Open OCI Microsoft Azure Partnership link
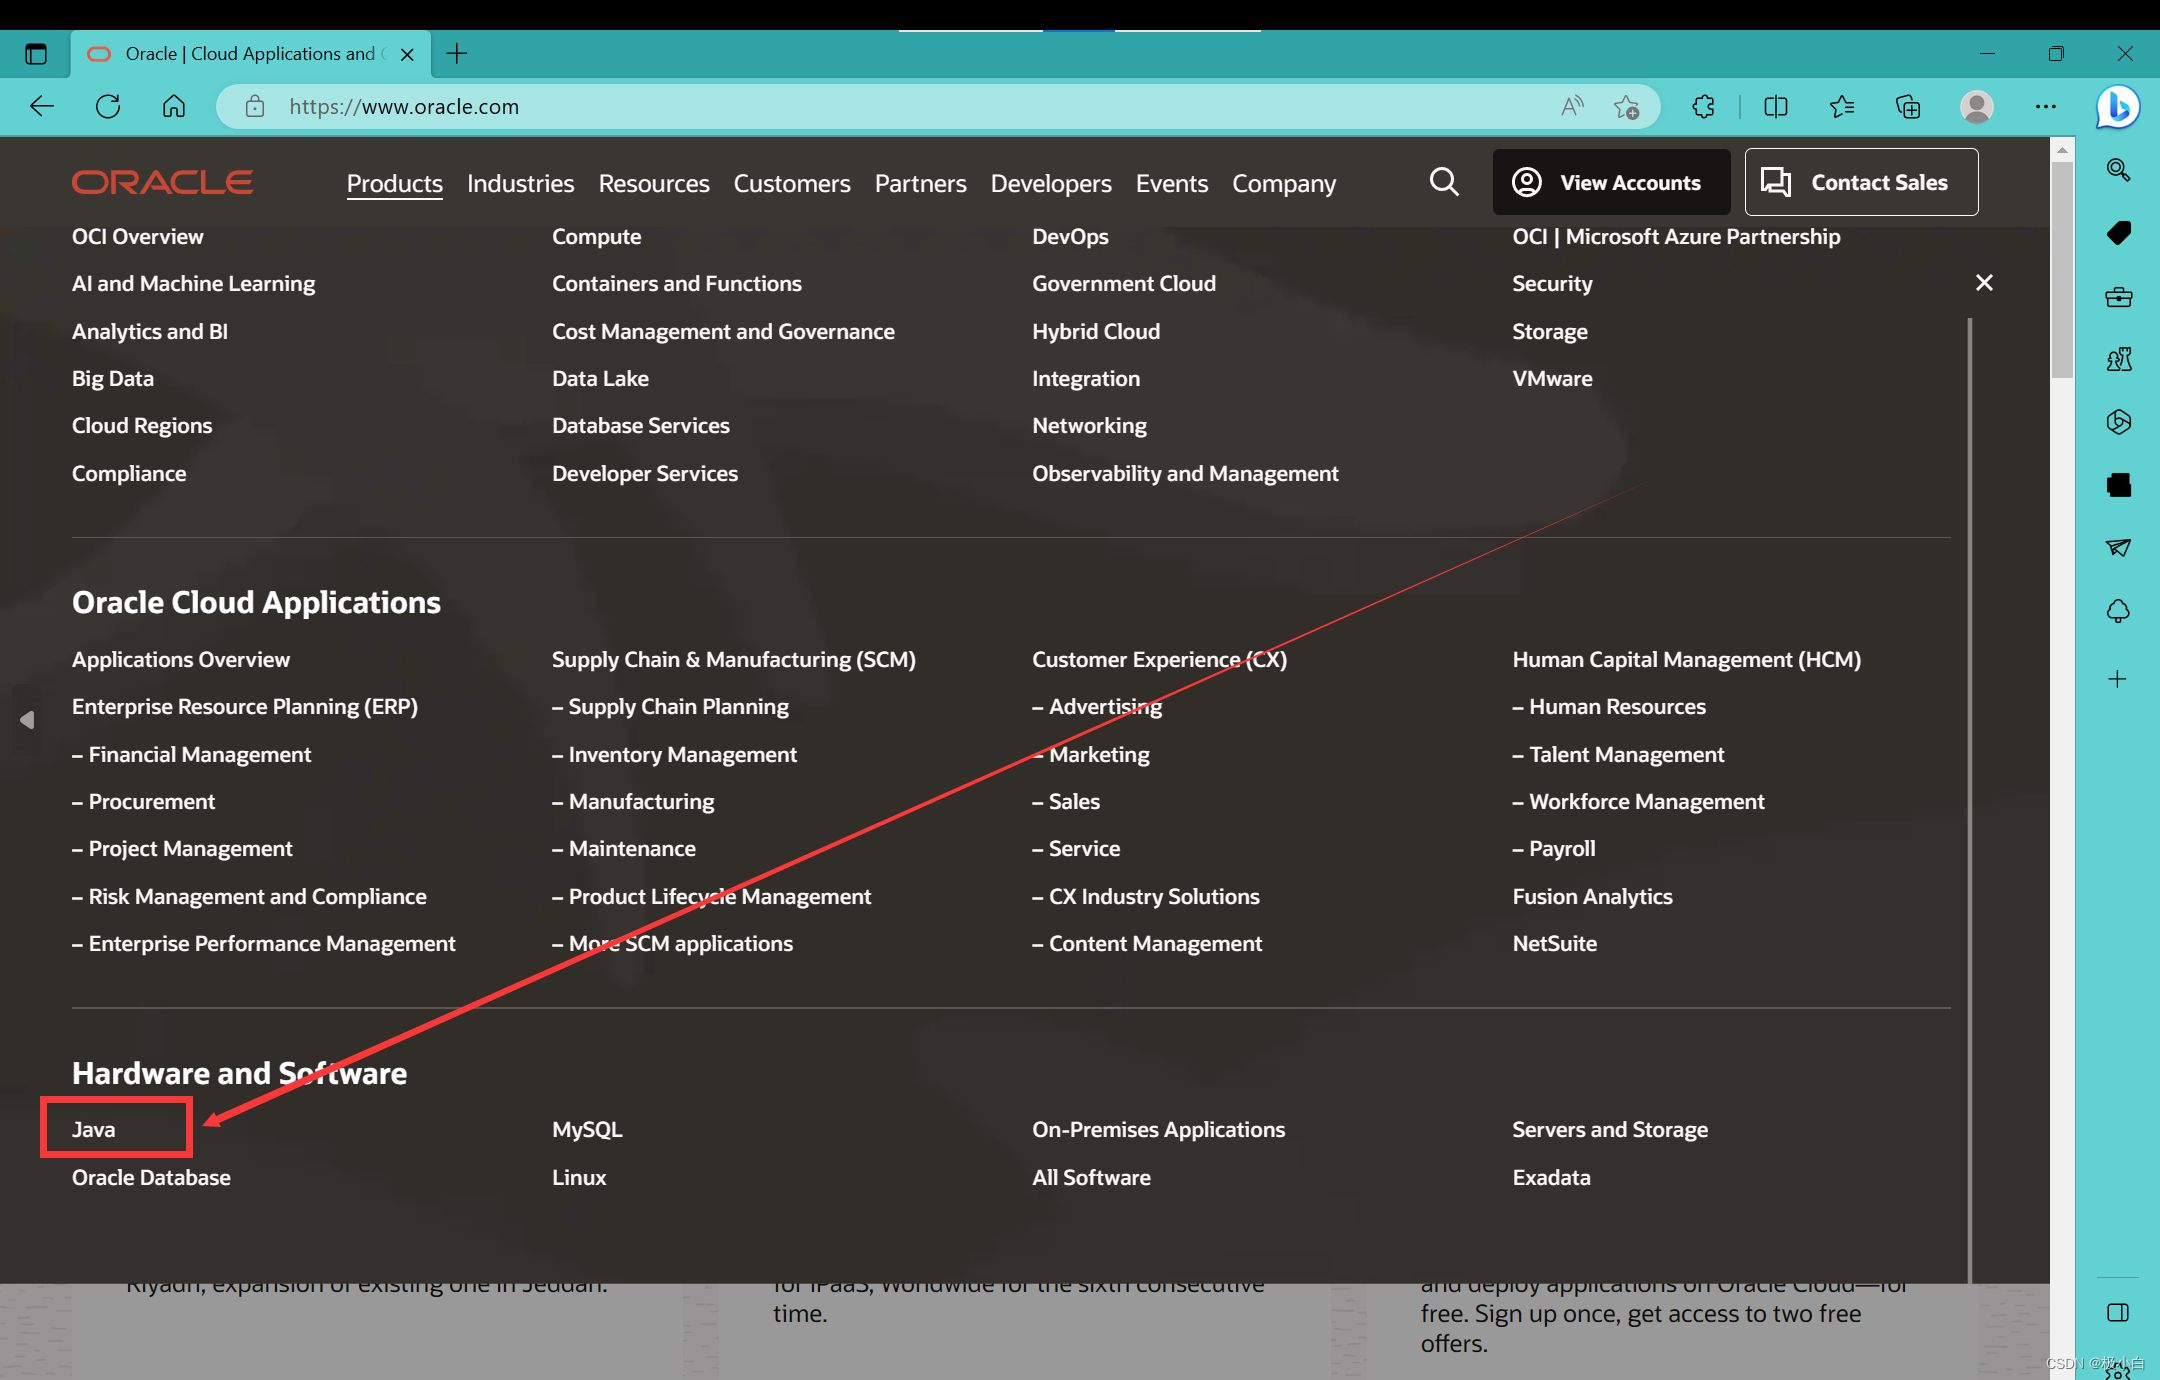This screenshot has height=1380, width=2160. pos(1676,237)
